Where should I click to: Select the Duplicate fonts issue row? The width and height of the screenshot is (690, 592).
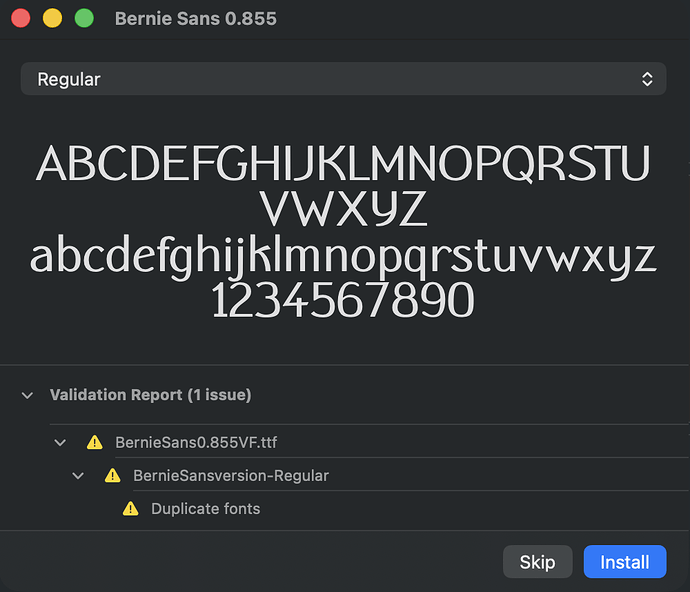coord(205,509)
